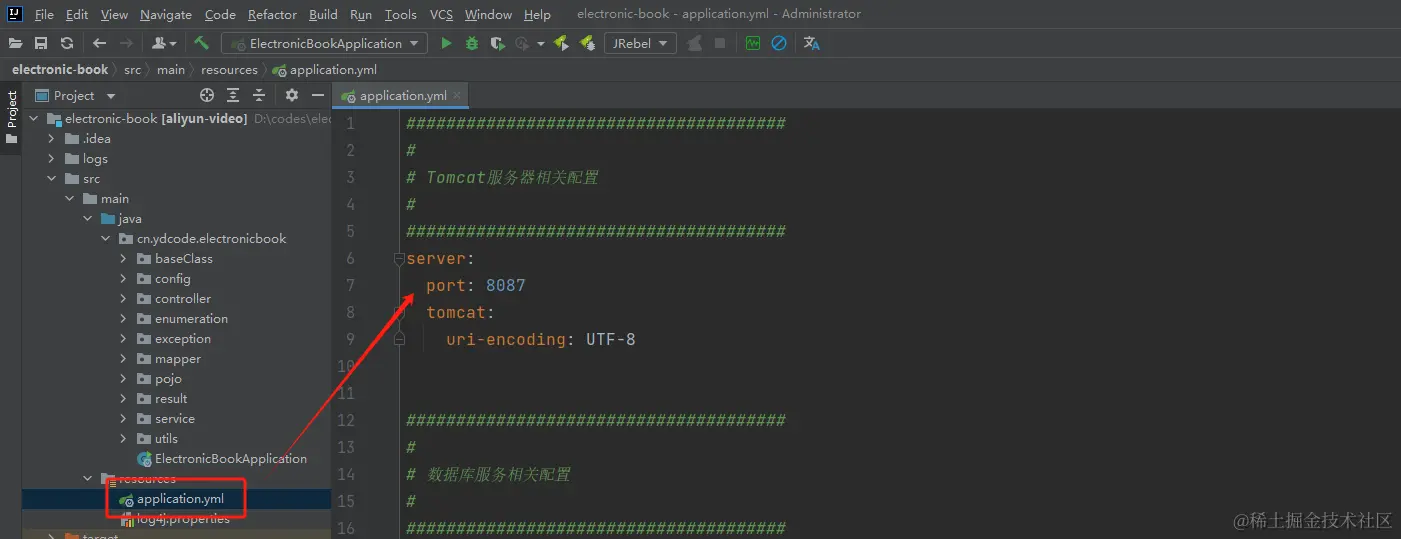Open the Window menu
Image resolution: width=1401 pixels, height=539 pixels.
(x=488, y=14)
